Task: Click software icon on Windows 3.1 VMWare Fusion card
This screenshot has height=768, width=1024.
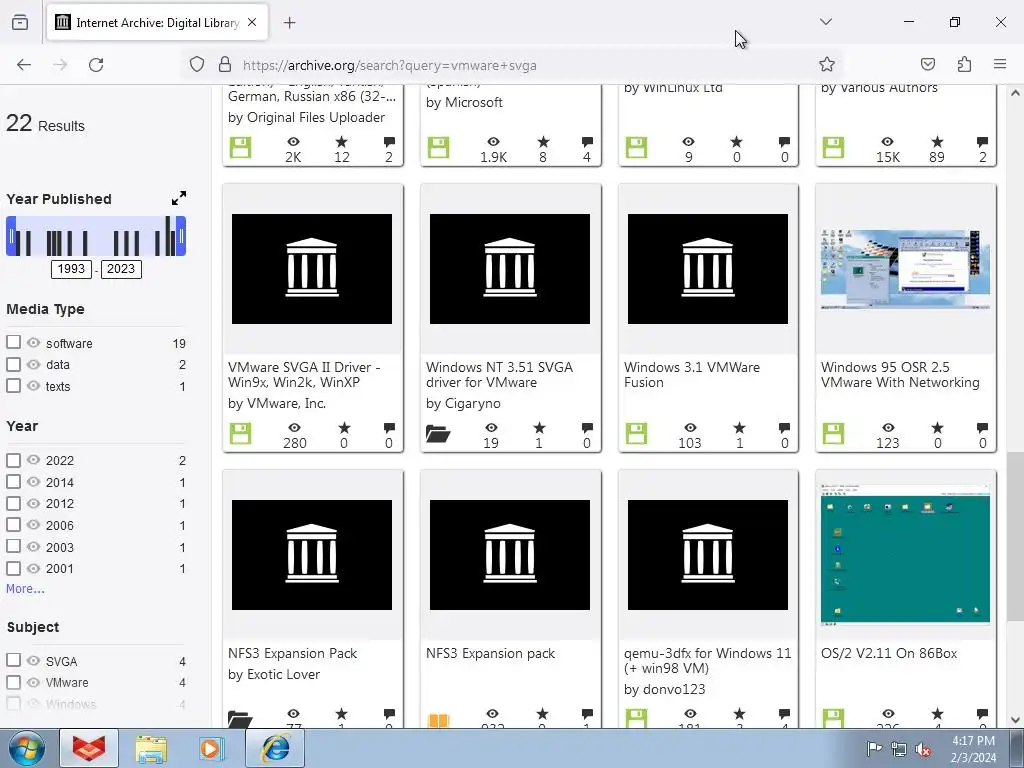Action: pos(636,434)
